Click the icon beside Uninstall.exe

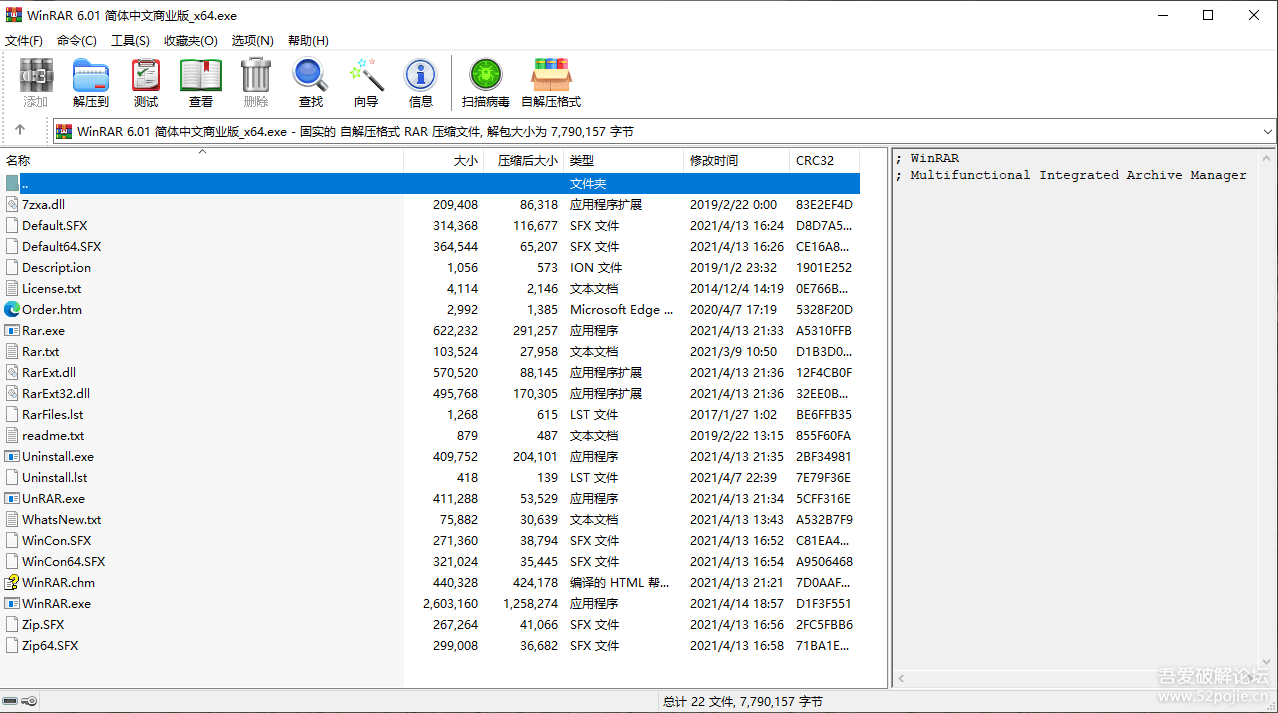(x=12, y=457)
